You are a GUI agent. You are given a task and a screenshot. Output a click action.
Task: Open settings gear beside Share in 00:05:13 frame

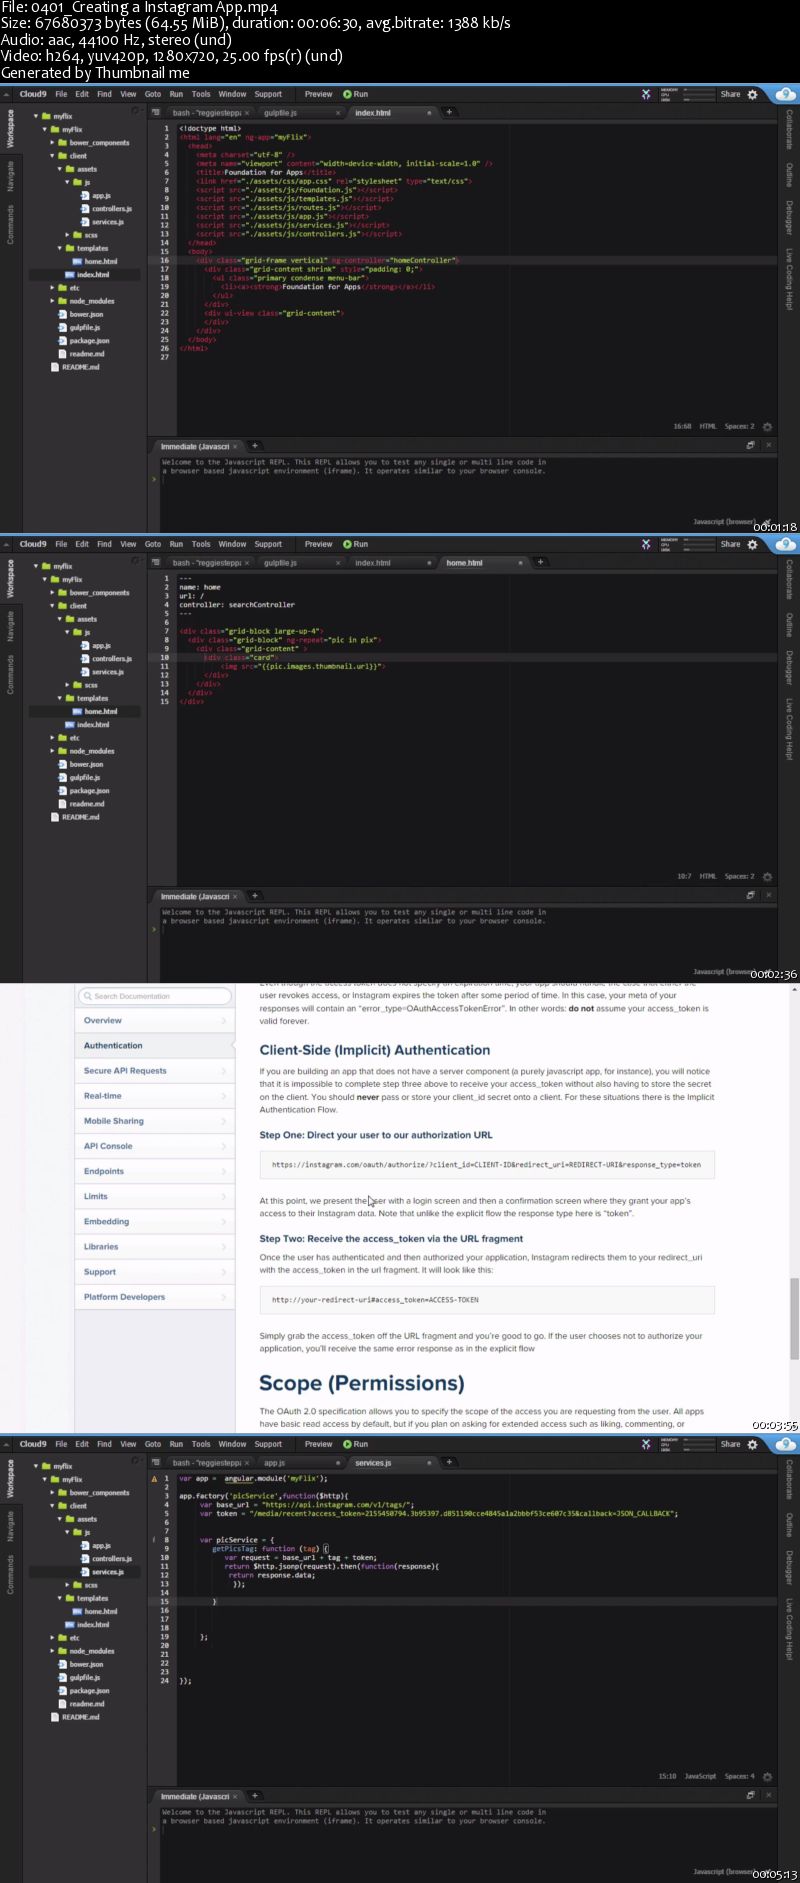[x=753, y=1445]
